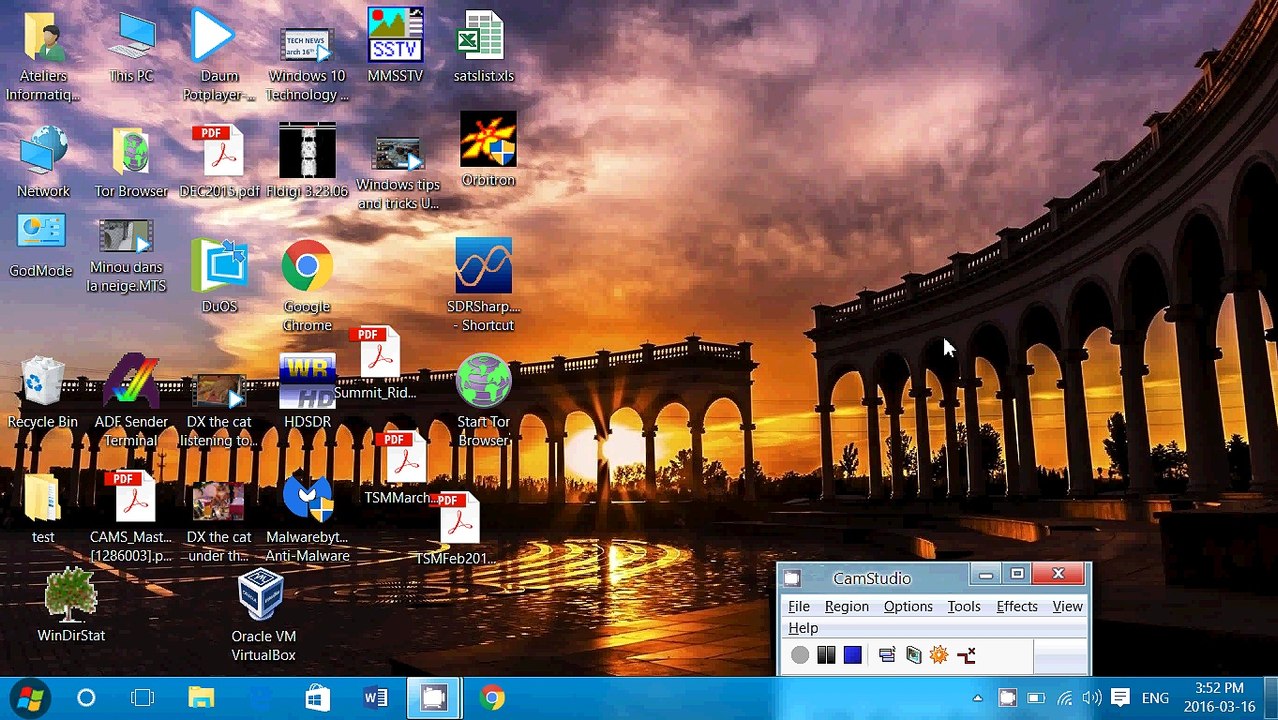
Task: Open the Options menu in CamStudio
Action: [x=908, y=606]
